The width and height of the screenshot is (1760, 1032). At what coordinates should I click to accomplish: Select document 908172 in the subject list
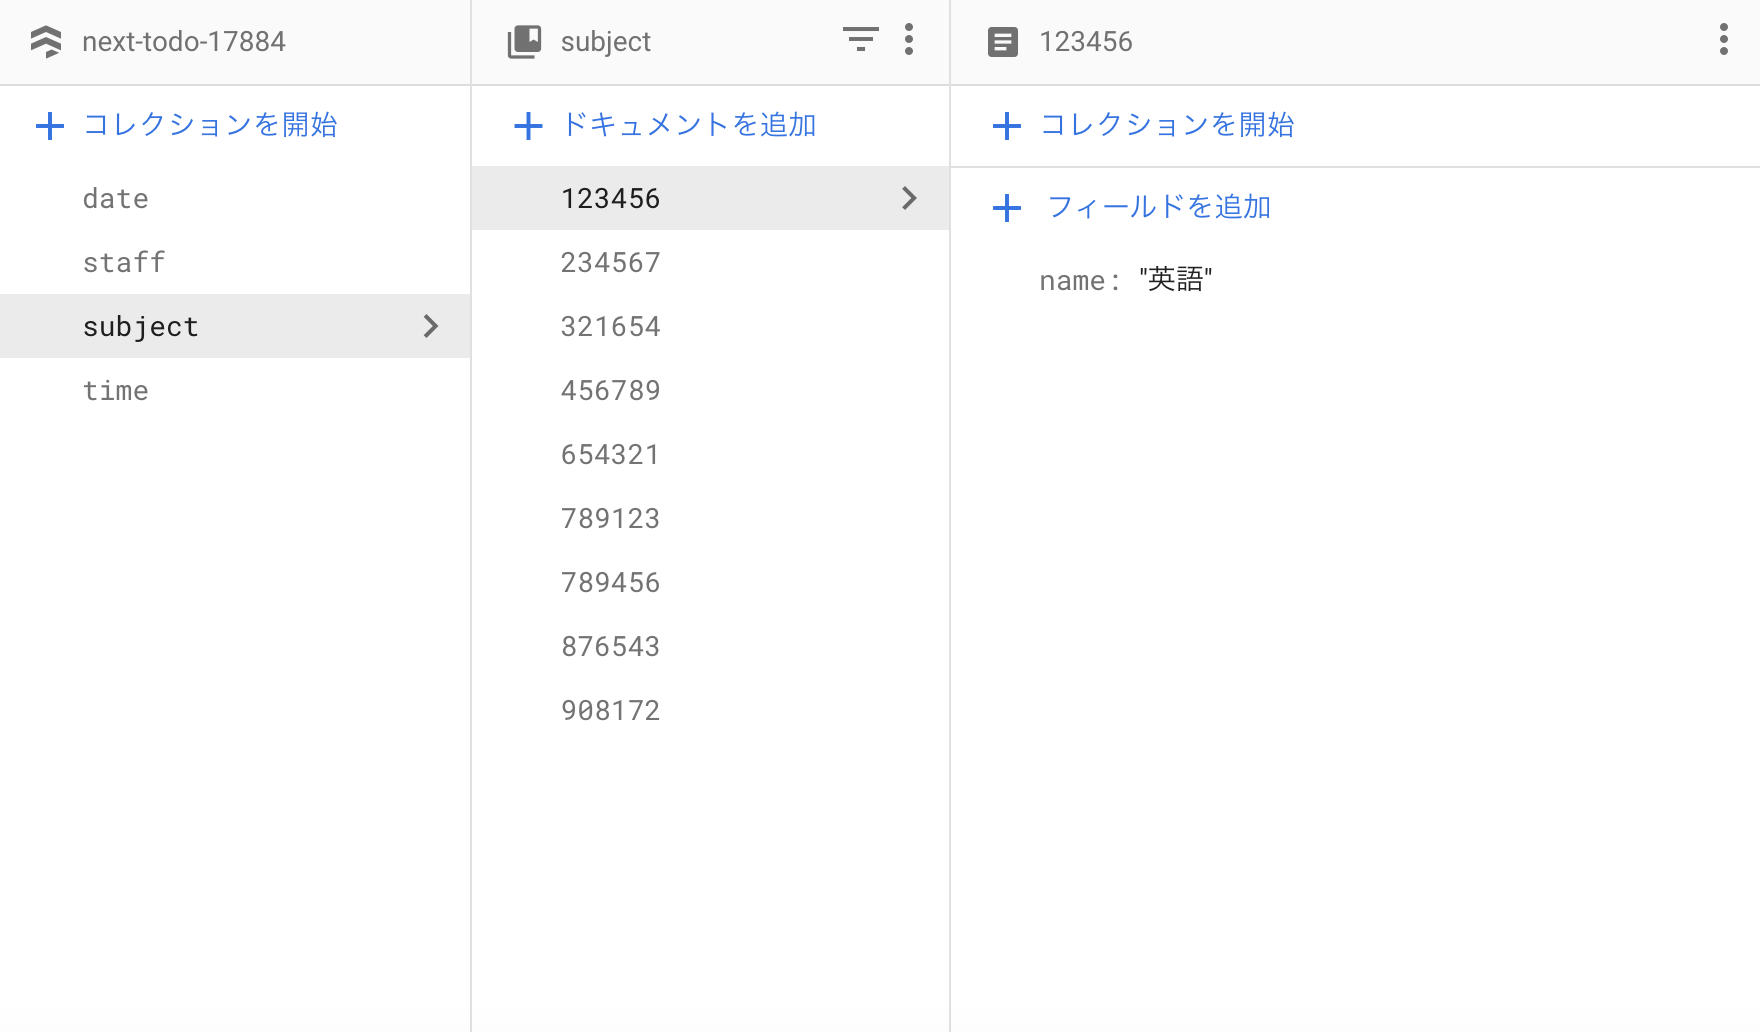pyautogui.click(x=610, y=709)
